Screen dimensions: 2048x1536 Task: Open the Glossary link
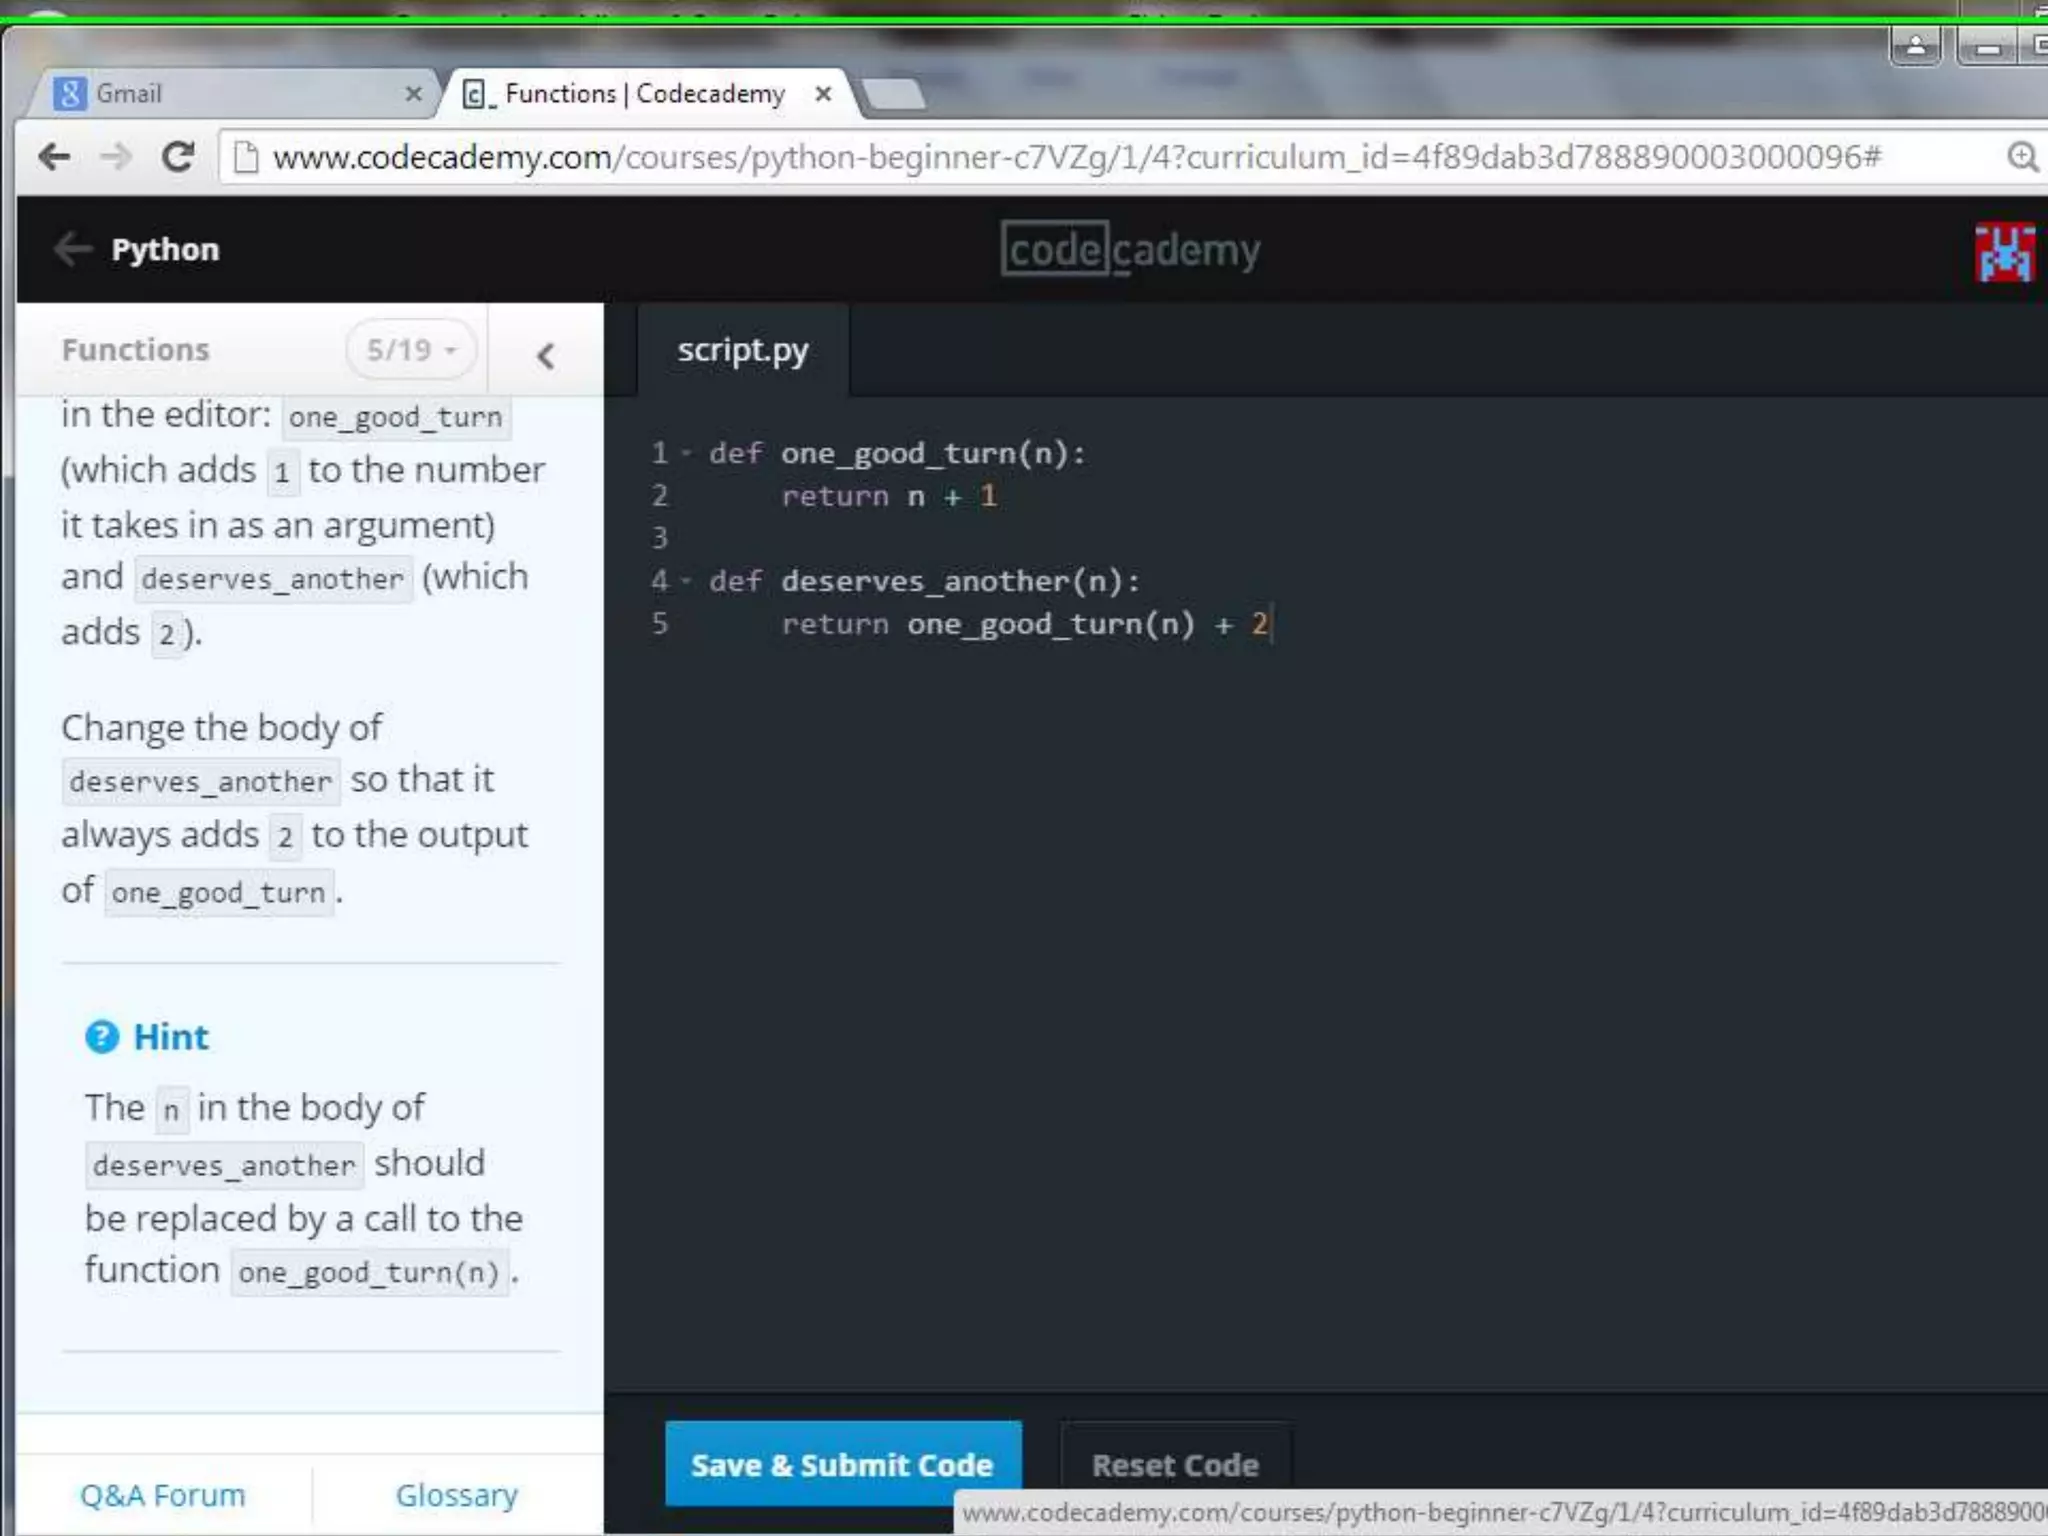[456, 1495]
